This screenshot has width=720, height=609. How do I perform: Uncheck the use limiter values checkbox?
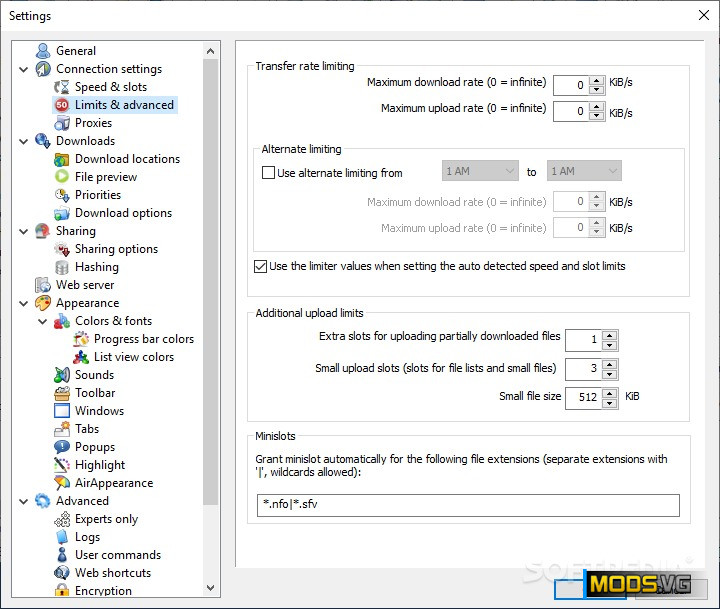coord(261,266)
